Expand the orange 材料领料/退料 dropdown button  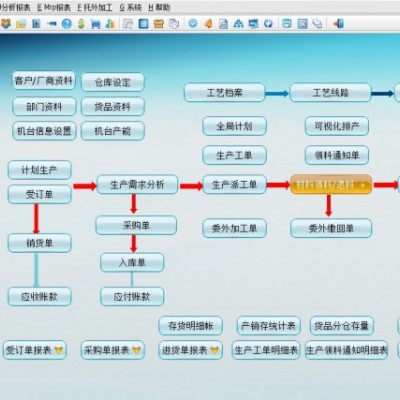[363, 185]
